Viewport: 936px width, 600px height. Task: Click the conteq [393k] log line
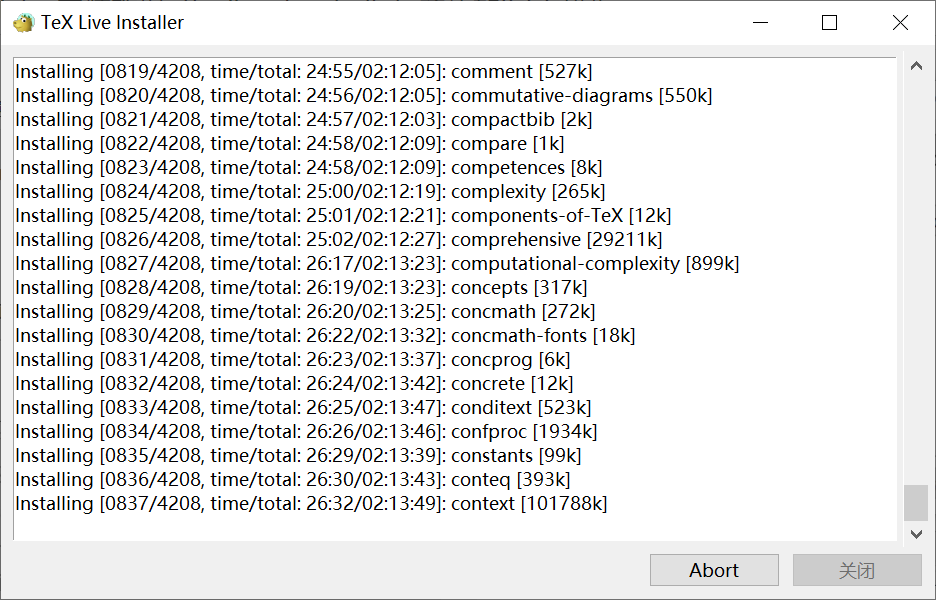pyautogui.click(x=293, y=479)
